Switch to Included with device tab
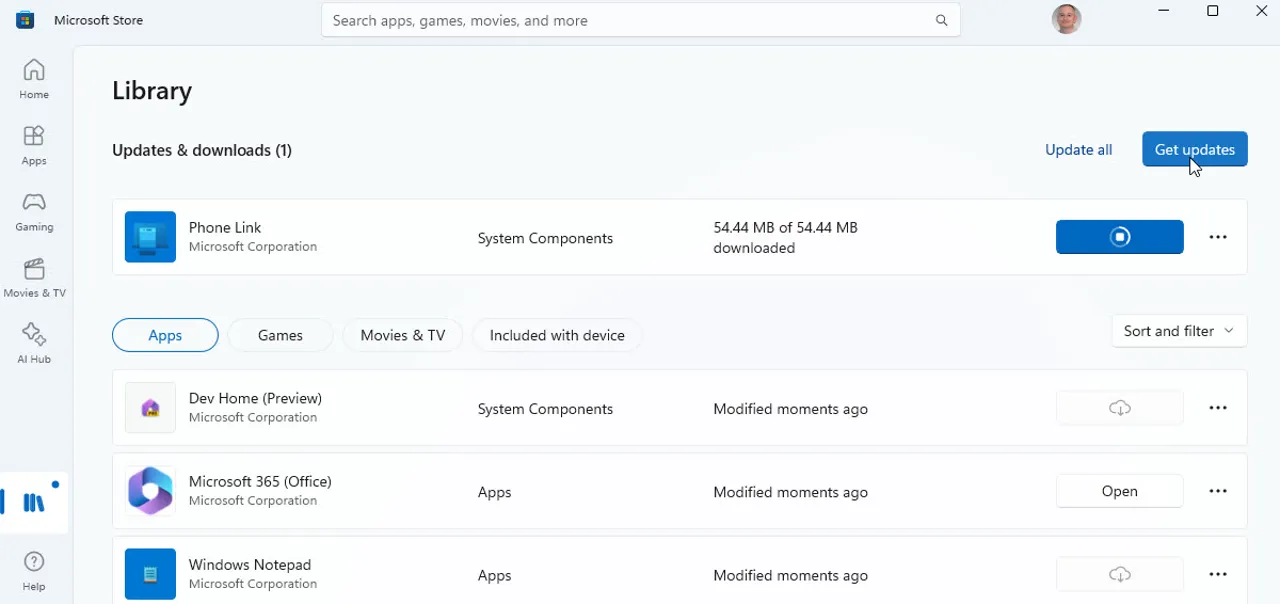This screenshot has width=1280, height=604. (x=557, y=335)
